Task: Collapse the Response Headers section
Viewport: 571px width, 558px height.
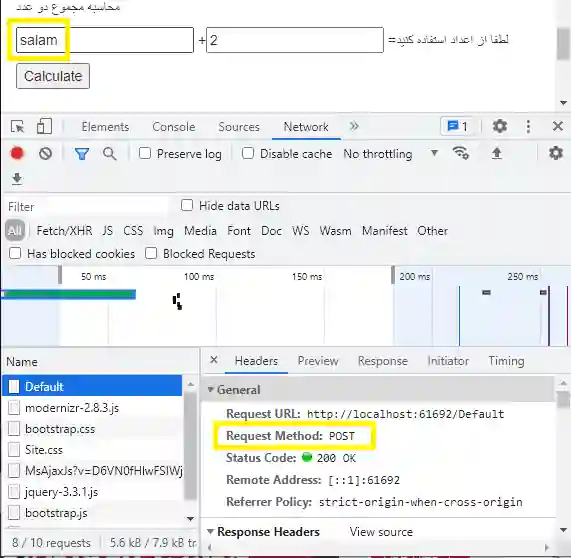Action: click(210, 532)
